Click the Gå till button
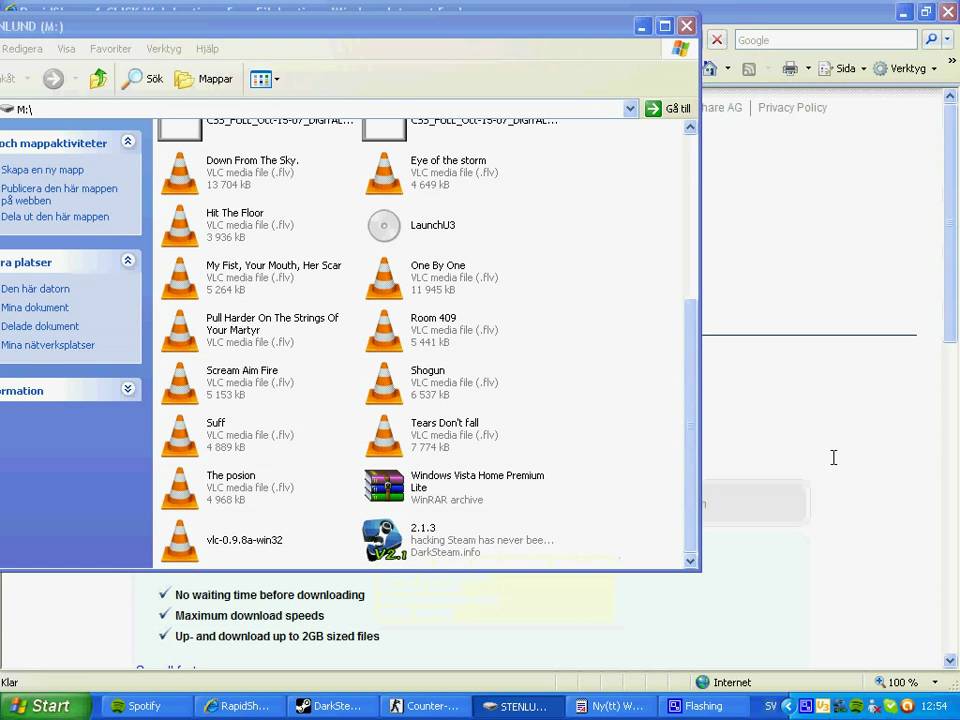The height and width of the screenshot is (720, 960). tap(668, 108)
